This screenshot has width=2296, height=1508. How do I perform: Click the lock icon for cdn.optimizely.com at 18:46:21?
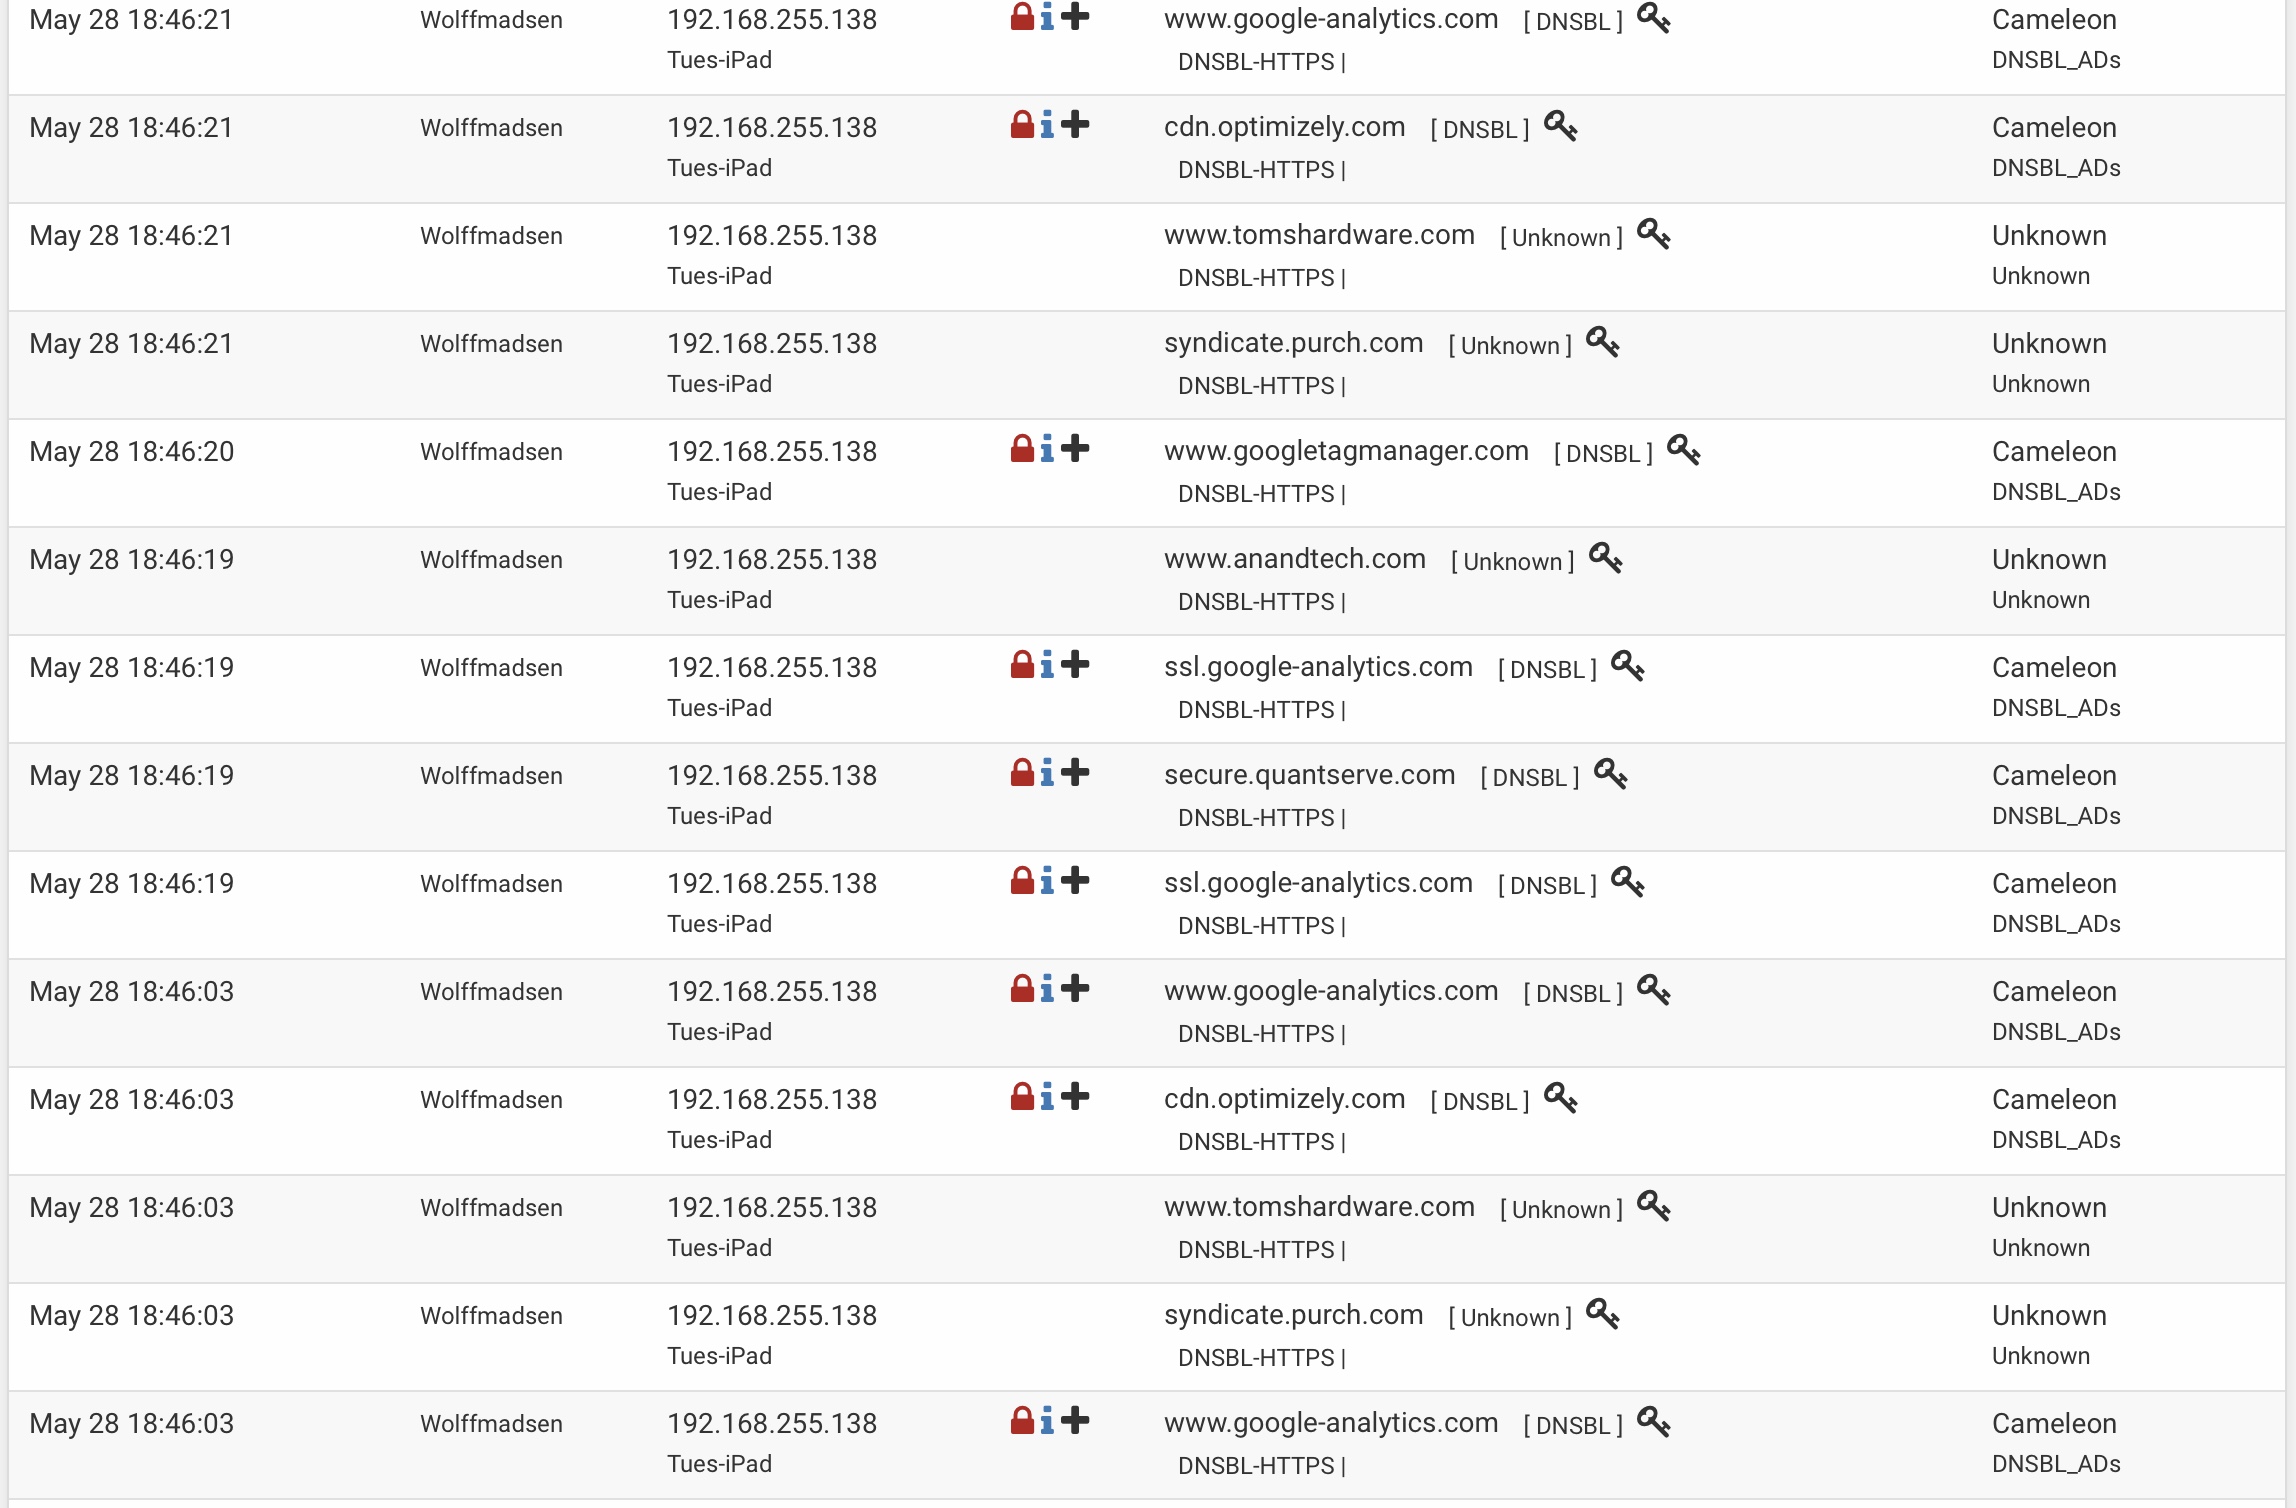point(1021,125)
